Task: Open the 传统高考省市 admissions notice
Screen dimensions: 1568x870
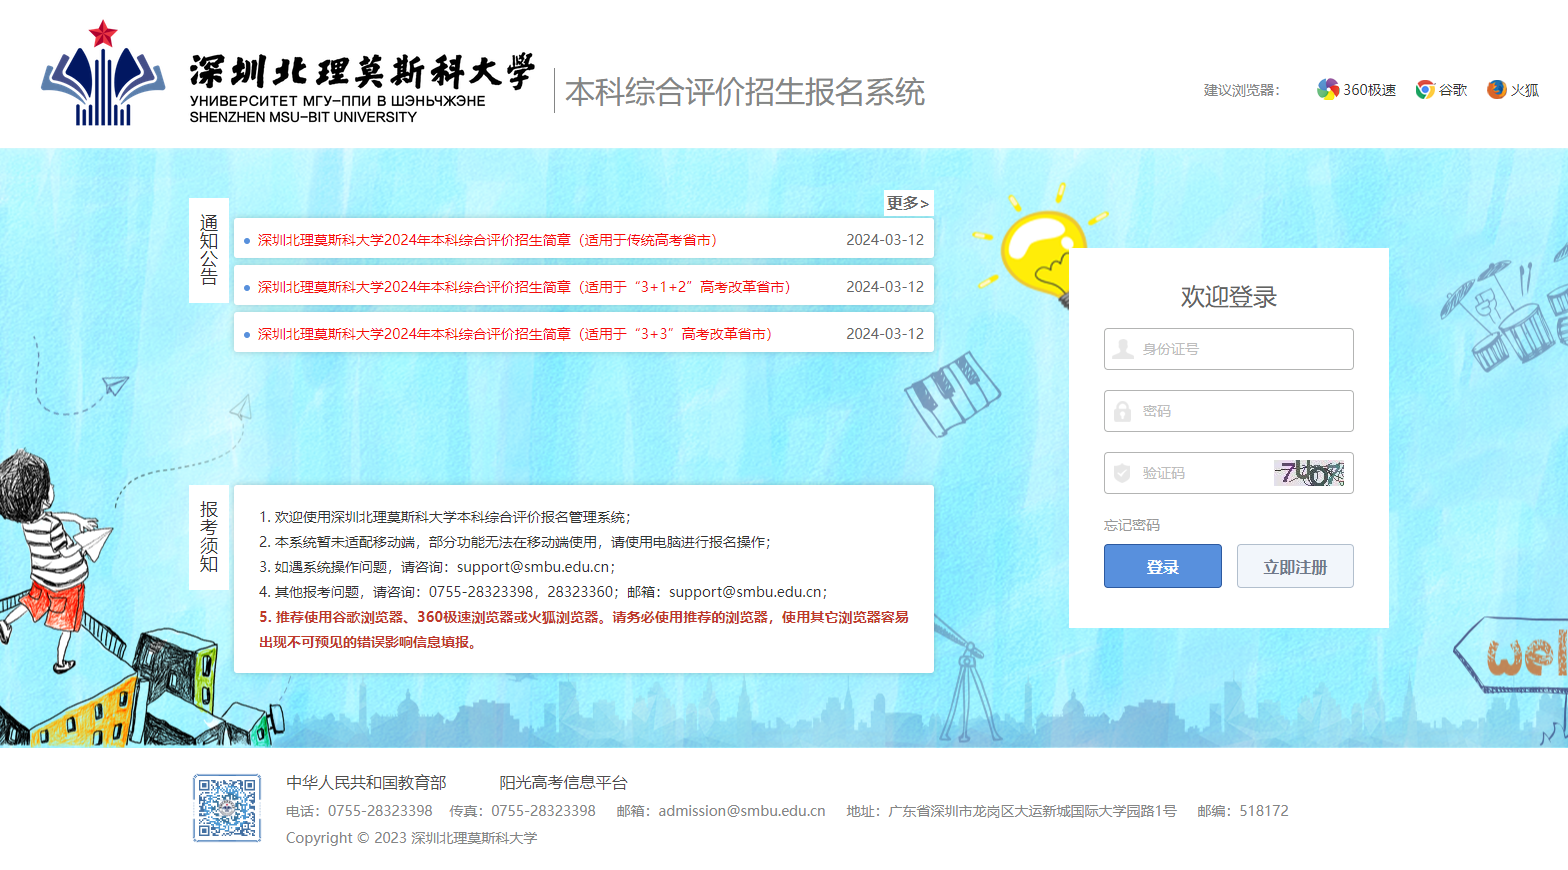Action: tap(487, 240)
